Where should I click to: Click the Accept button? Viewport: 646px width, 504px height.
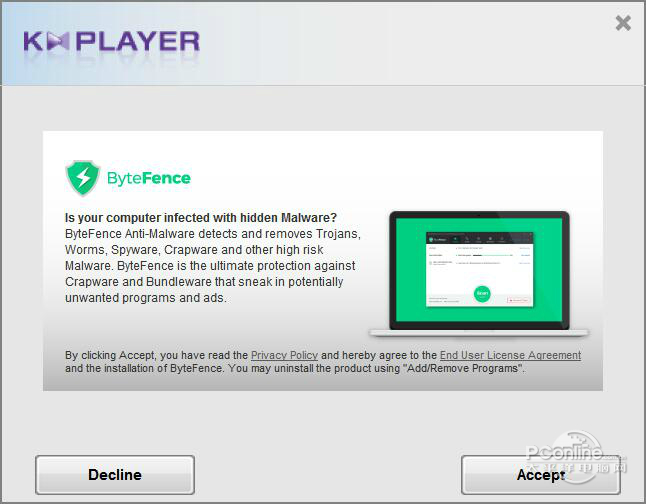(541, 475)
